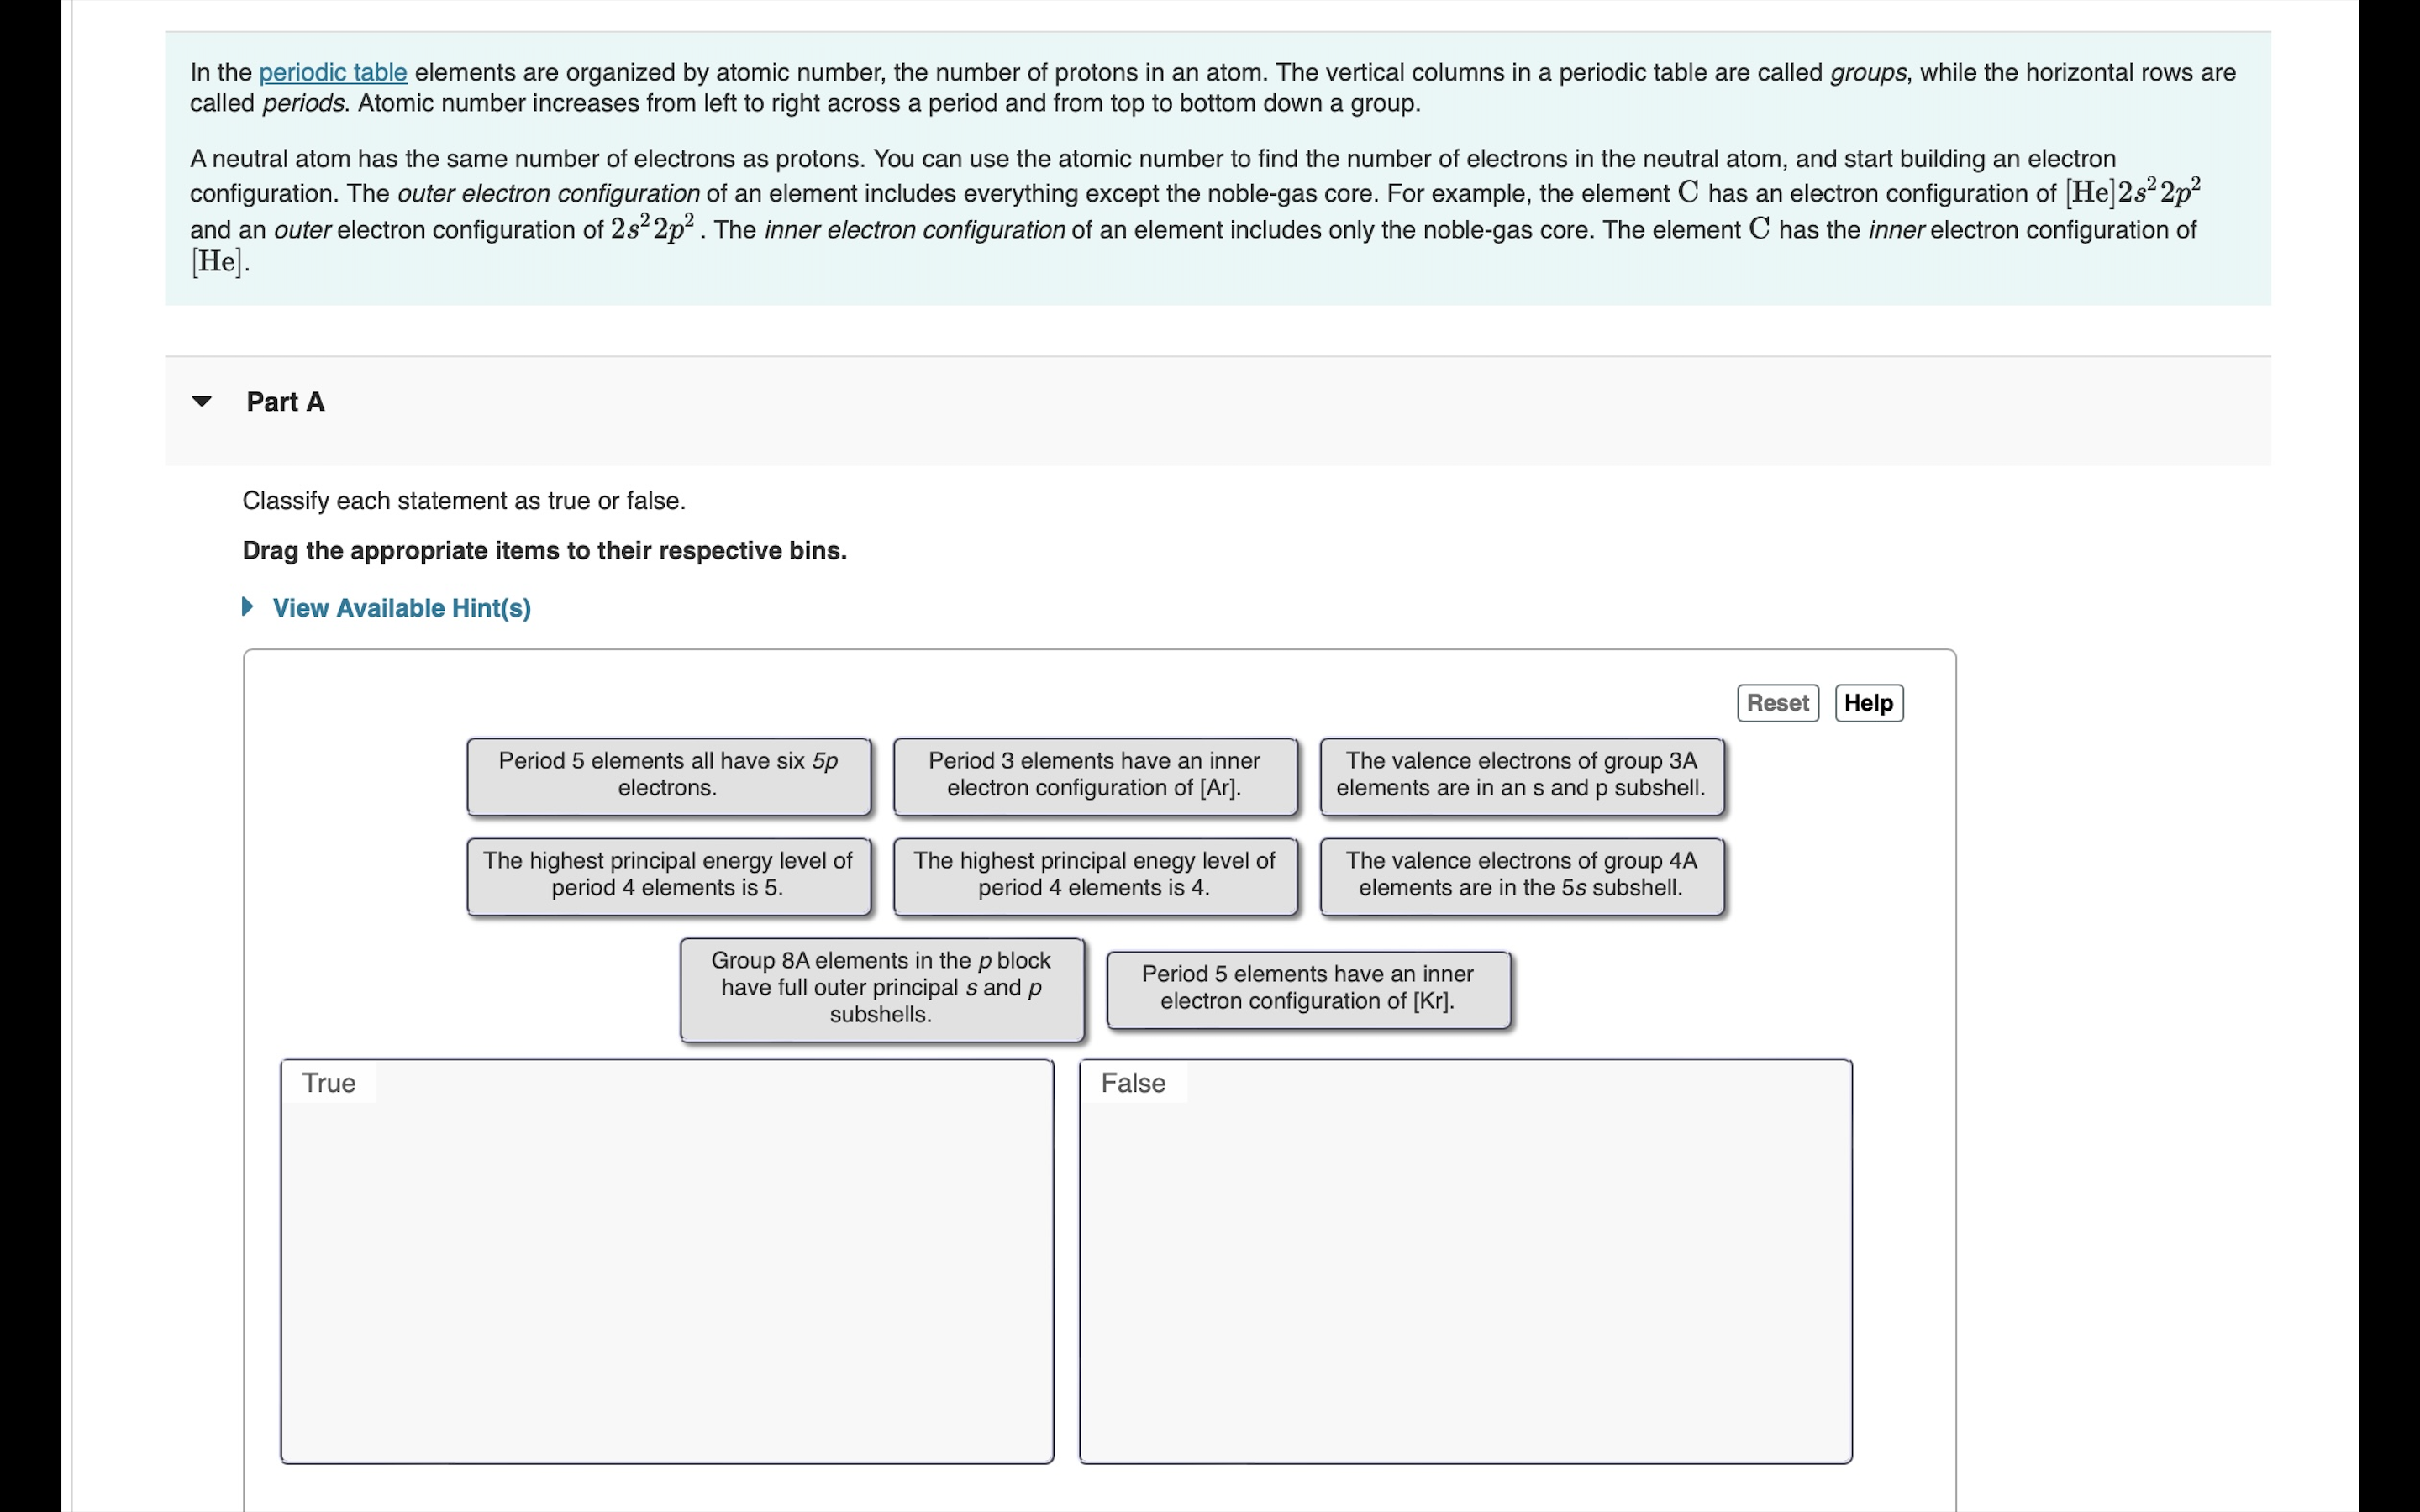The width and height of the screenshot is (2420, 1512).
Task: Toggle the Part A section open or closed
Action: pyautogui.click(x=203, y=402)
